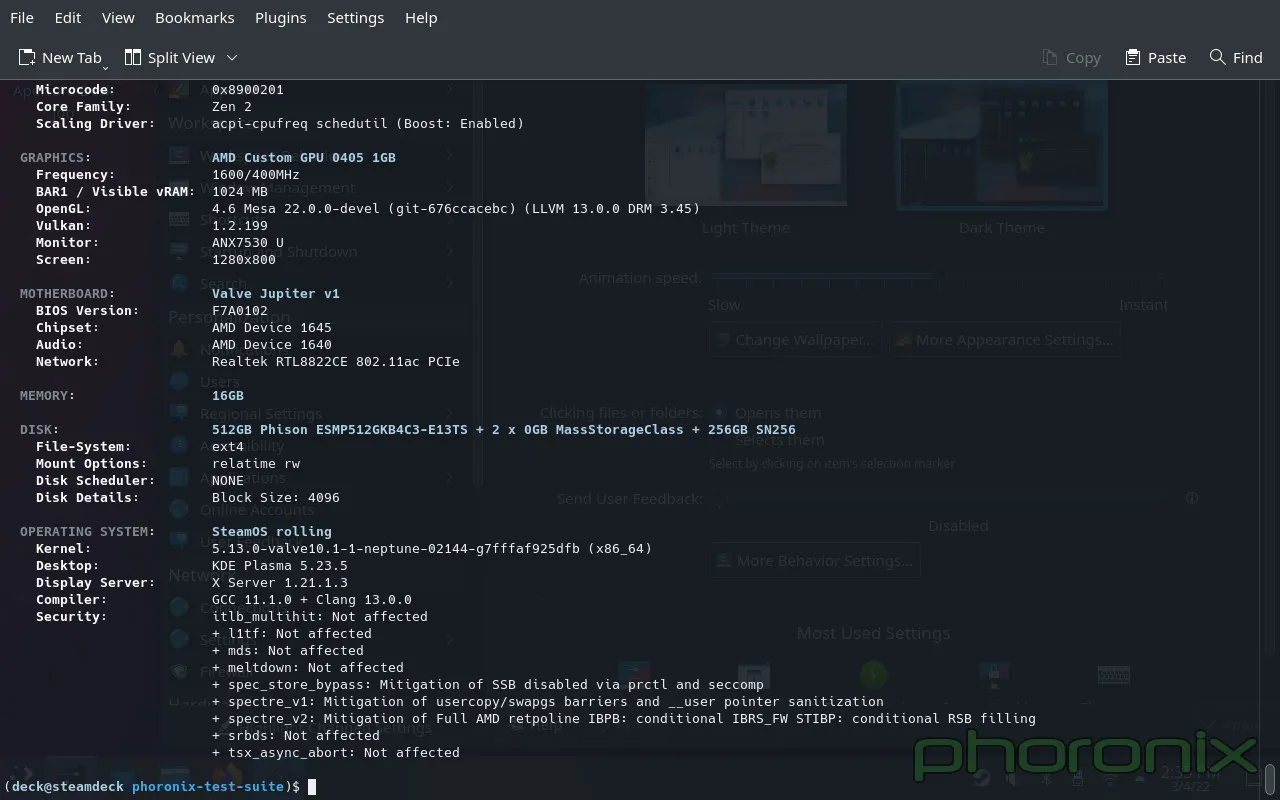Click the command prompt cursor after phoronix-test-suite

coord(312,787)
